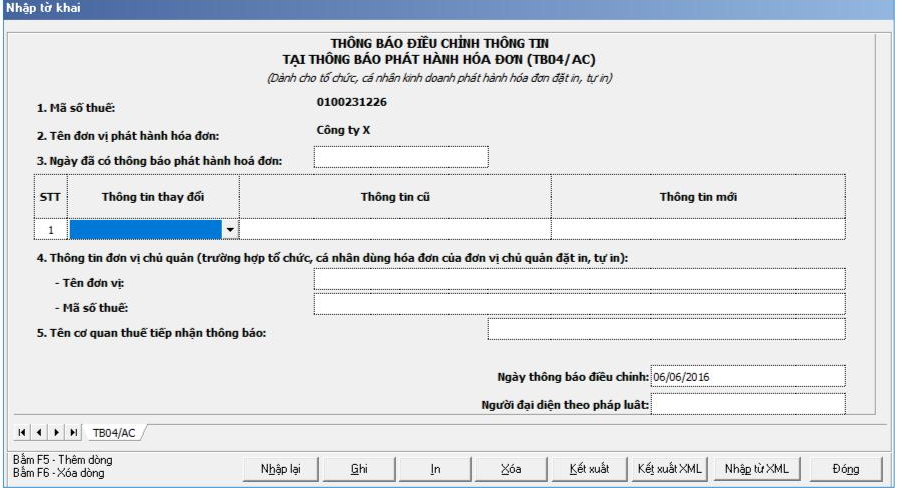The image size is (902, 491).
Task: Save with the Ghi button
Action: click(359, 469)
